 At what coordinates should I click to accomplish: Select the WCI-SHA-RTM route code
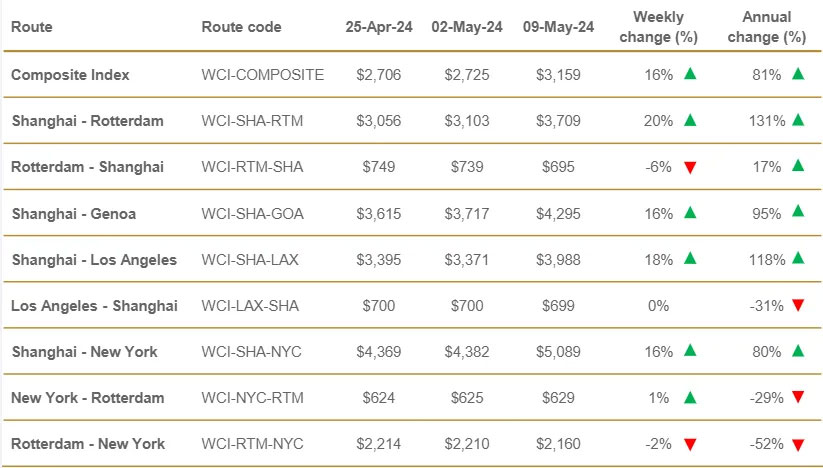point(252,121)
